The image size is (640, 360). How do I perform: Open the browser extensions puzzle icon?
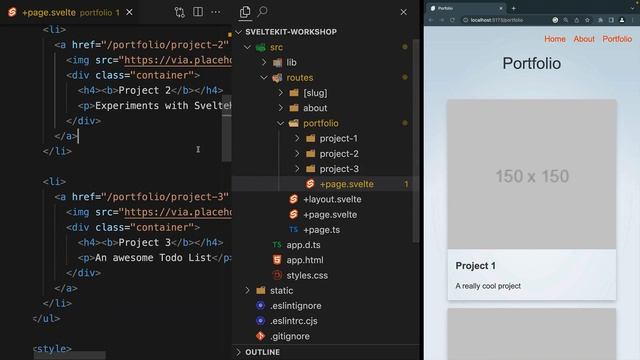pos(600,20)
